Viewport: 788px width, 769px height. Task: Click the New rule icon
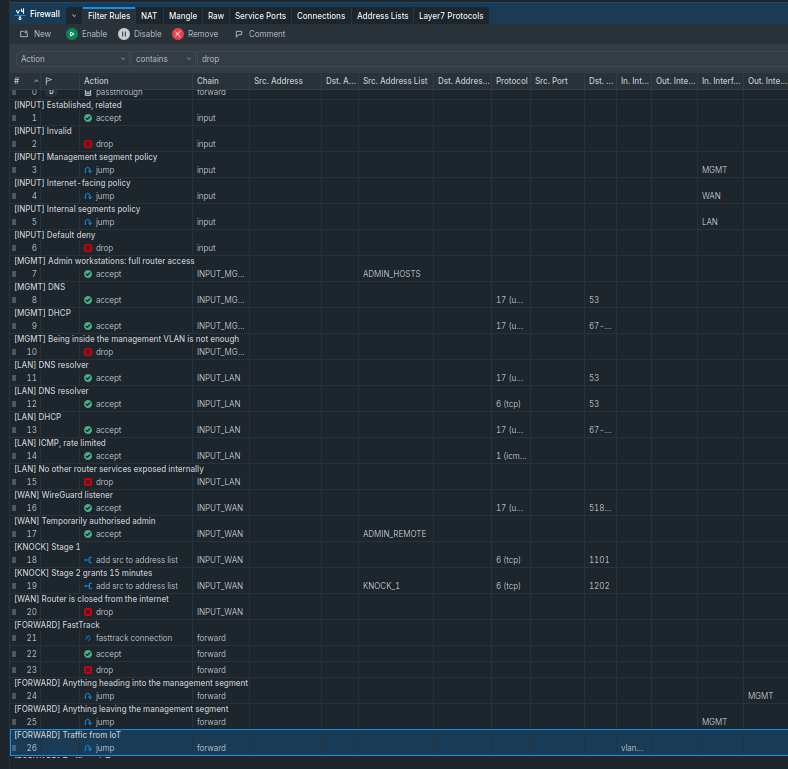pos(24,34)
